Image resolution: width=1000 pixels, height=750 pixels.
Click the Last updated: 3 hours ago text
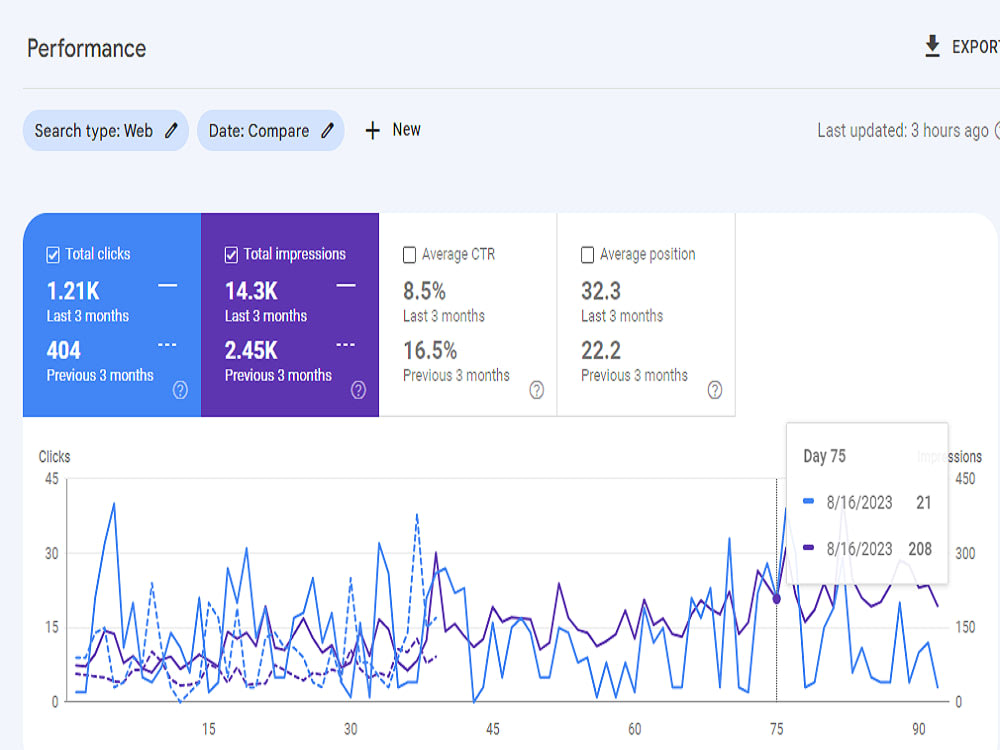pyautogui.click(x=902, y=131)
